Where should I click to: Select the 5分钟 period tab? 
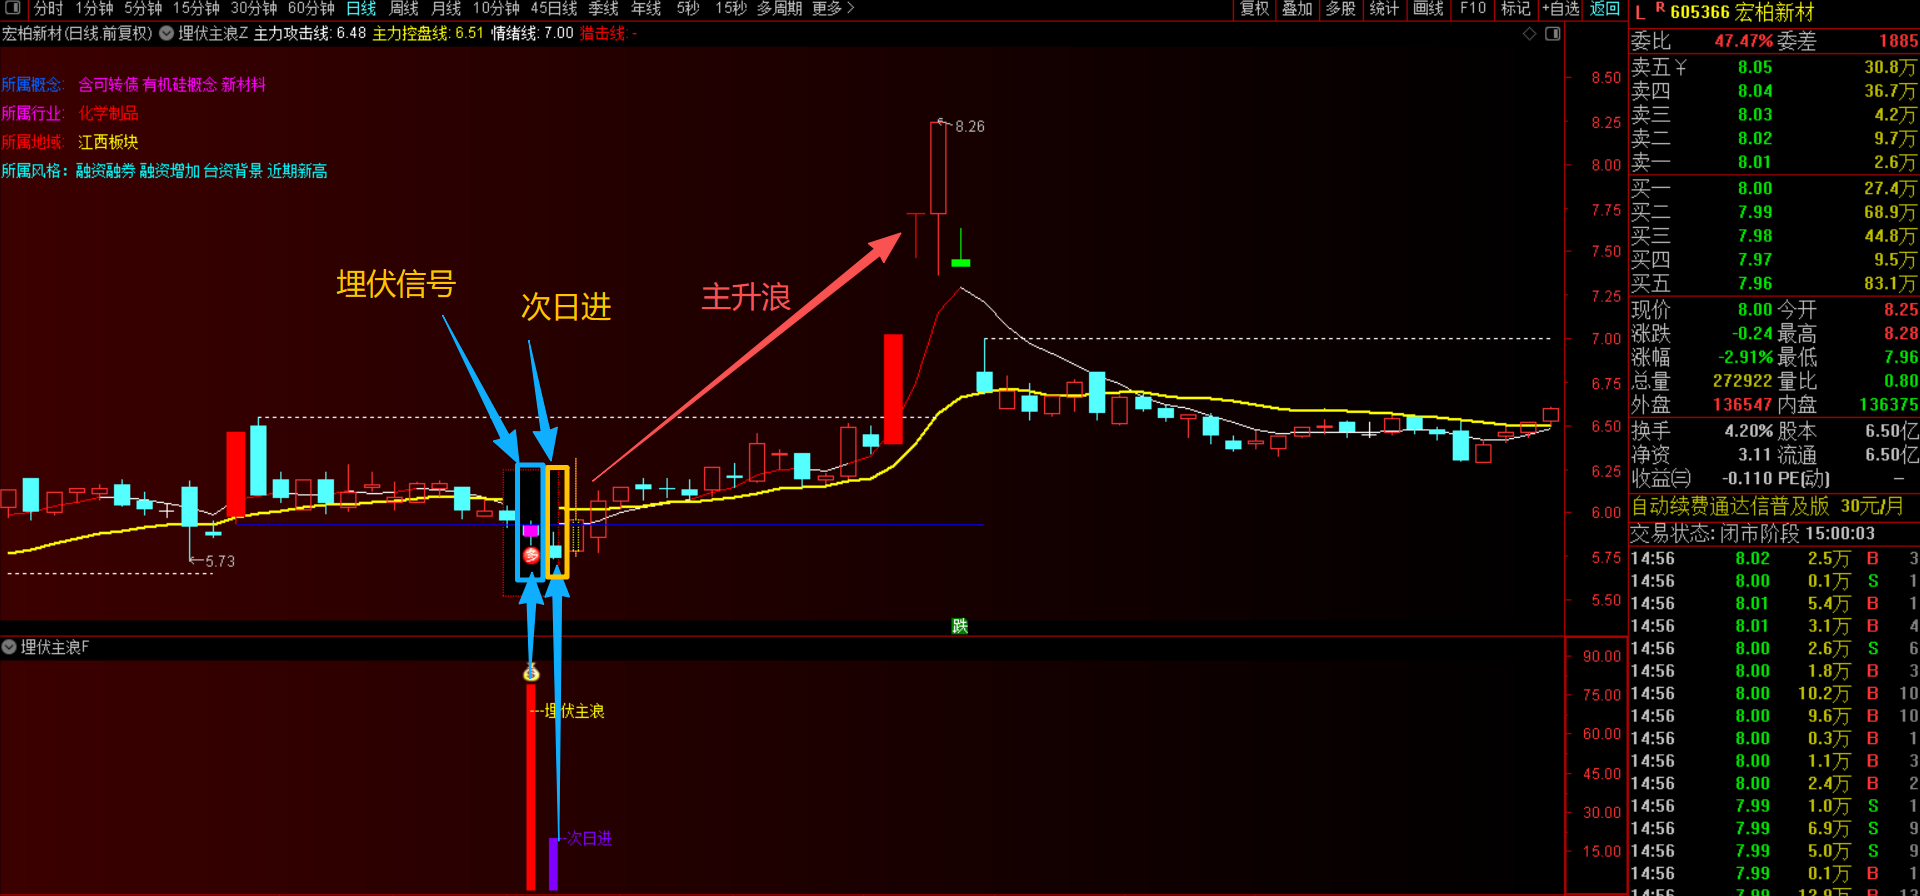[x=143, y=8]
